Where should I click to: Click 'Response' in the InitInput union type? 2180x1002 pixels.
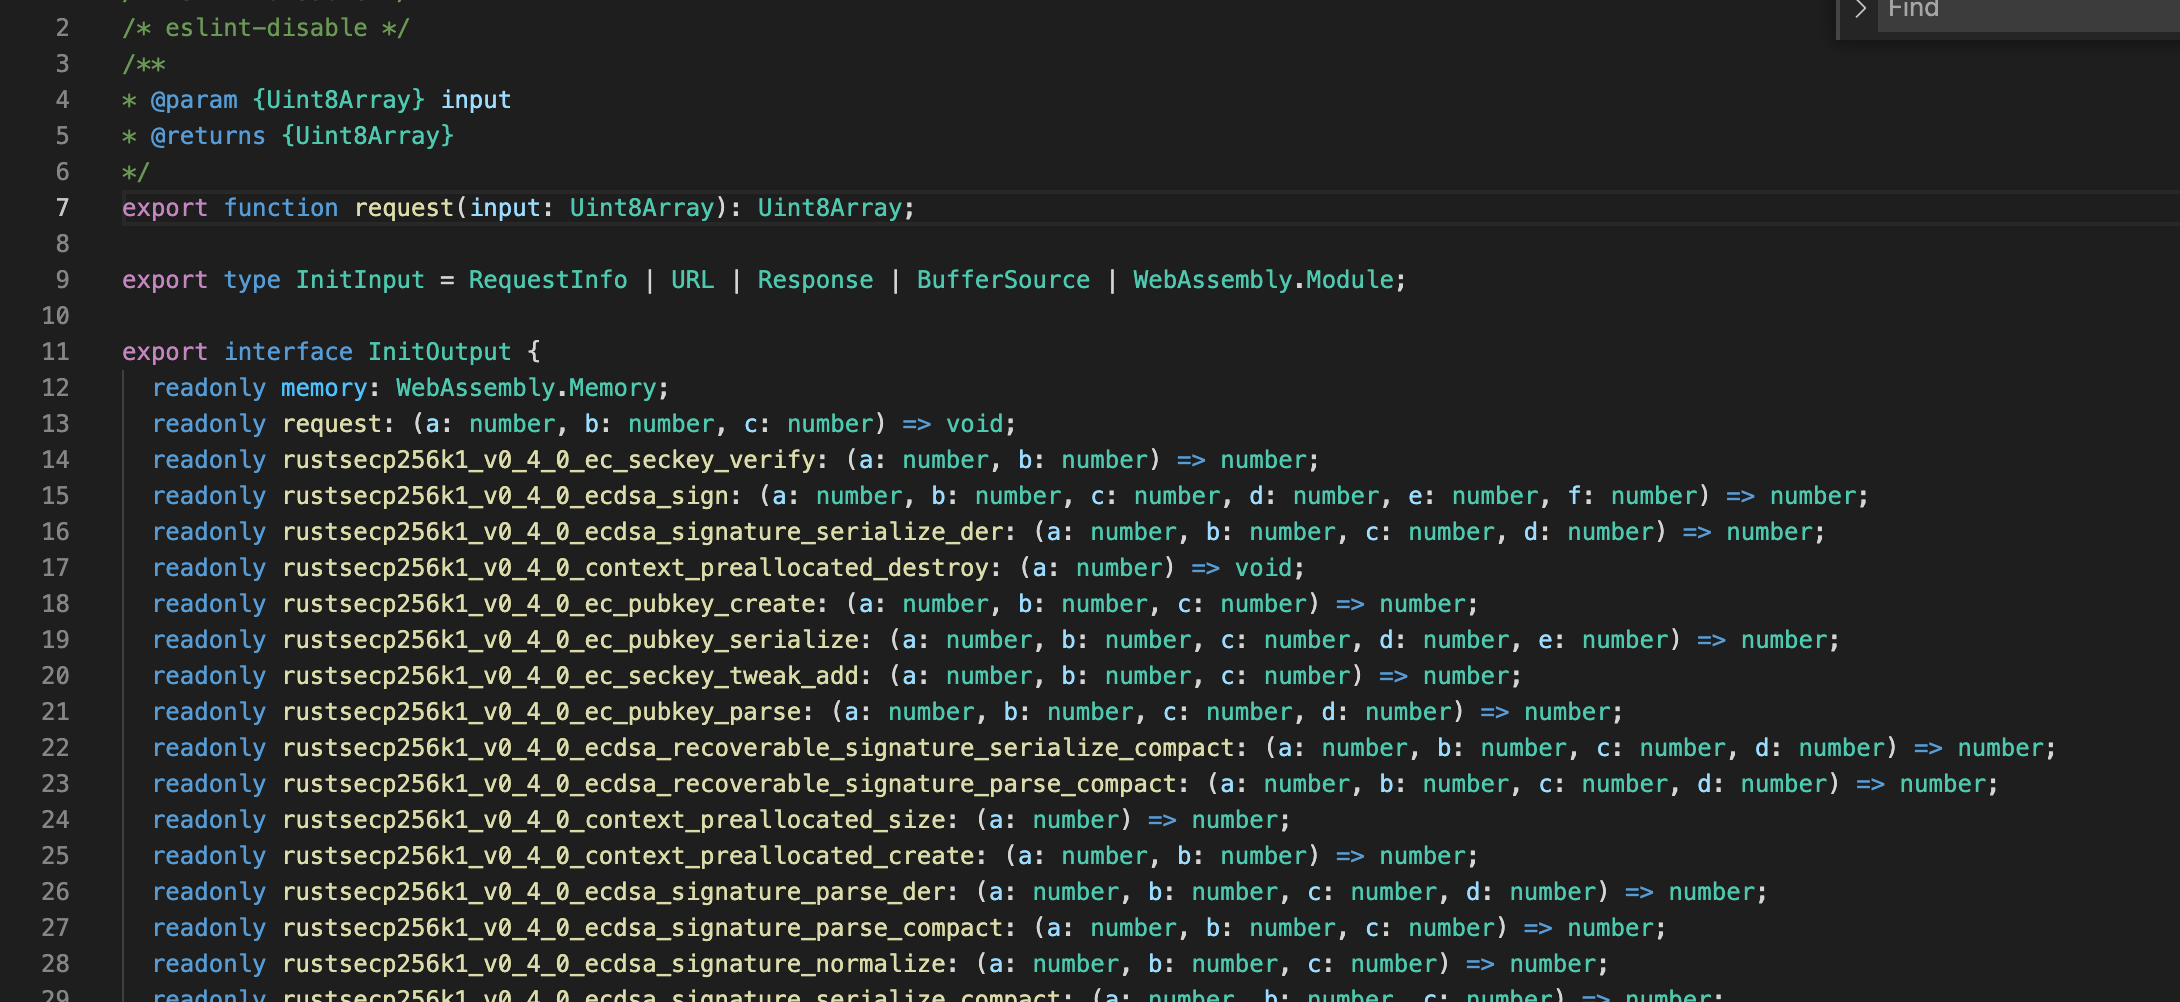[x=815, y=280]
